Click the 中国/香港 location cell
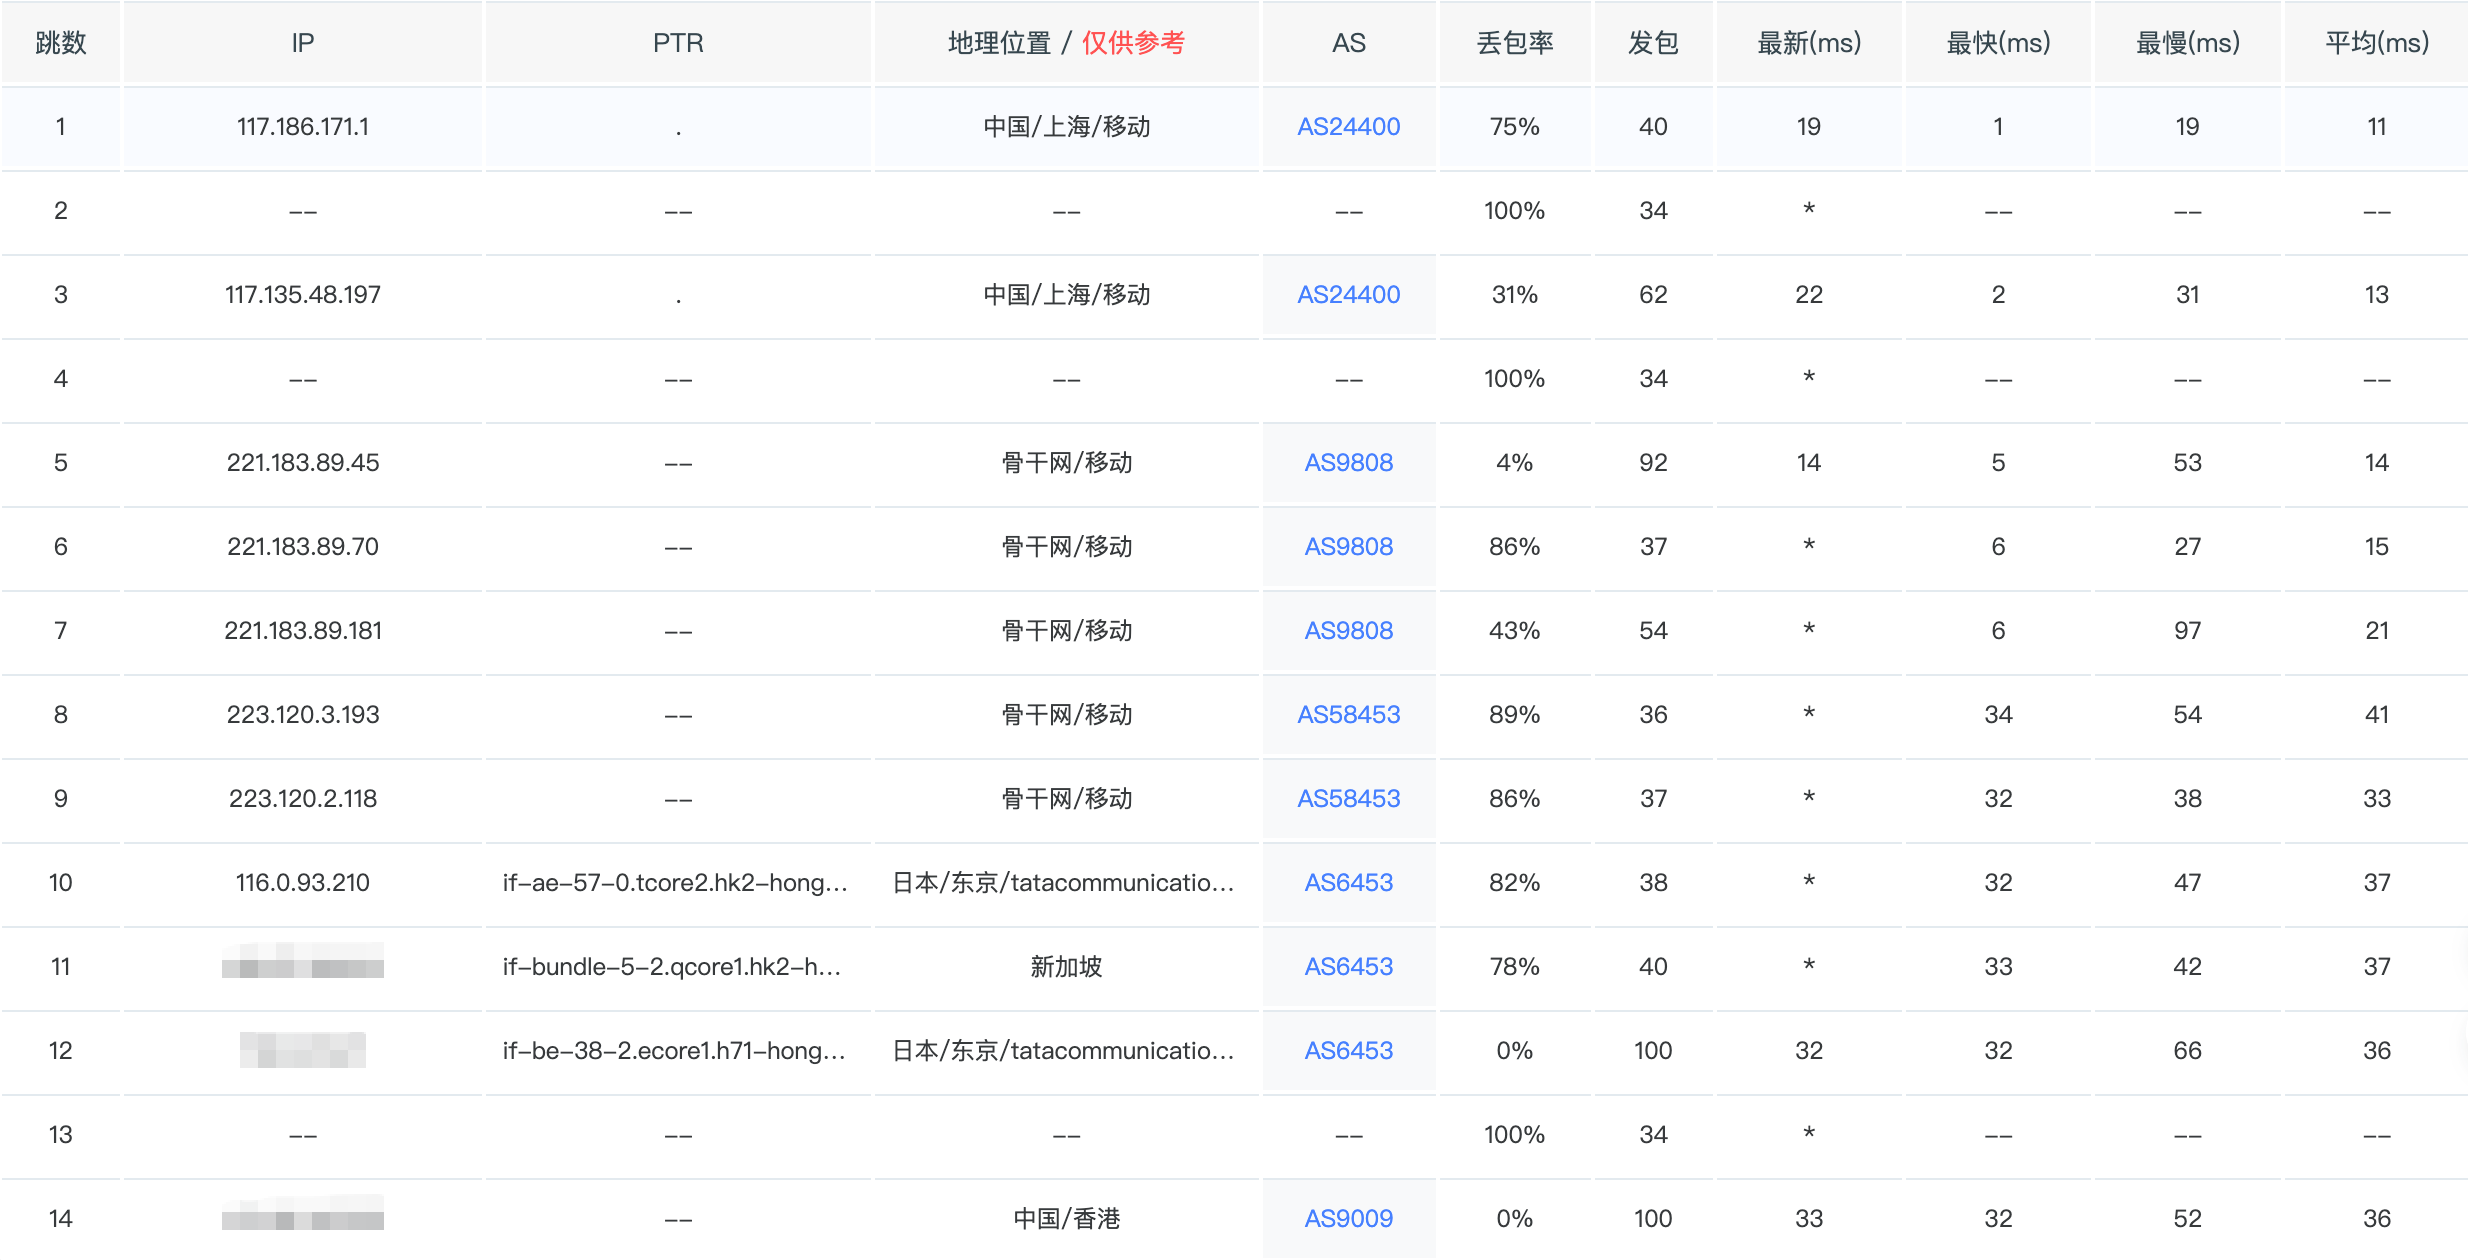 (x=1066, y=1219)
